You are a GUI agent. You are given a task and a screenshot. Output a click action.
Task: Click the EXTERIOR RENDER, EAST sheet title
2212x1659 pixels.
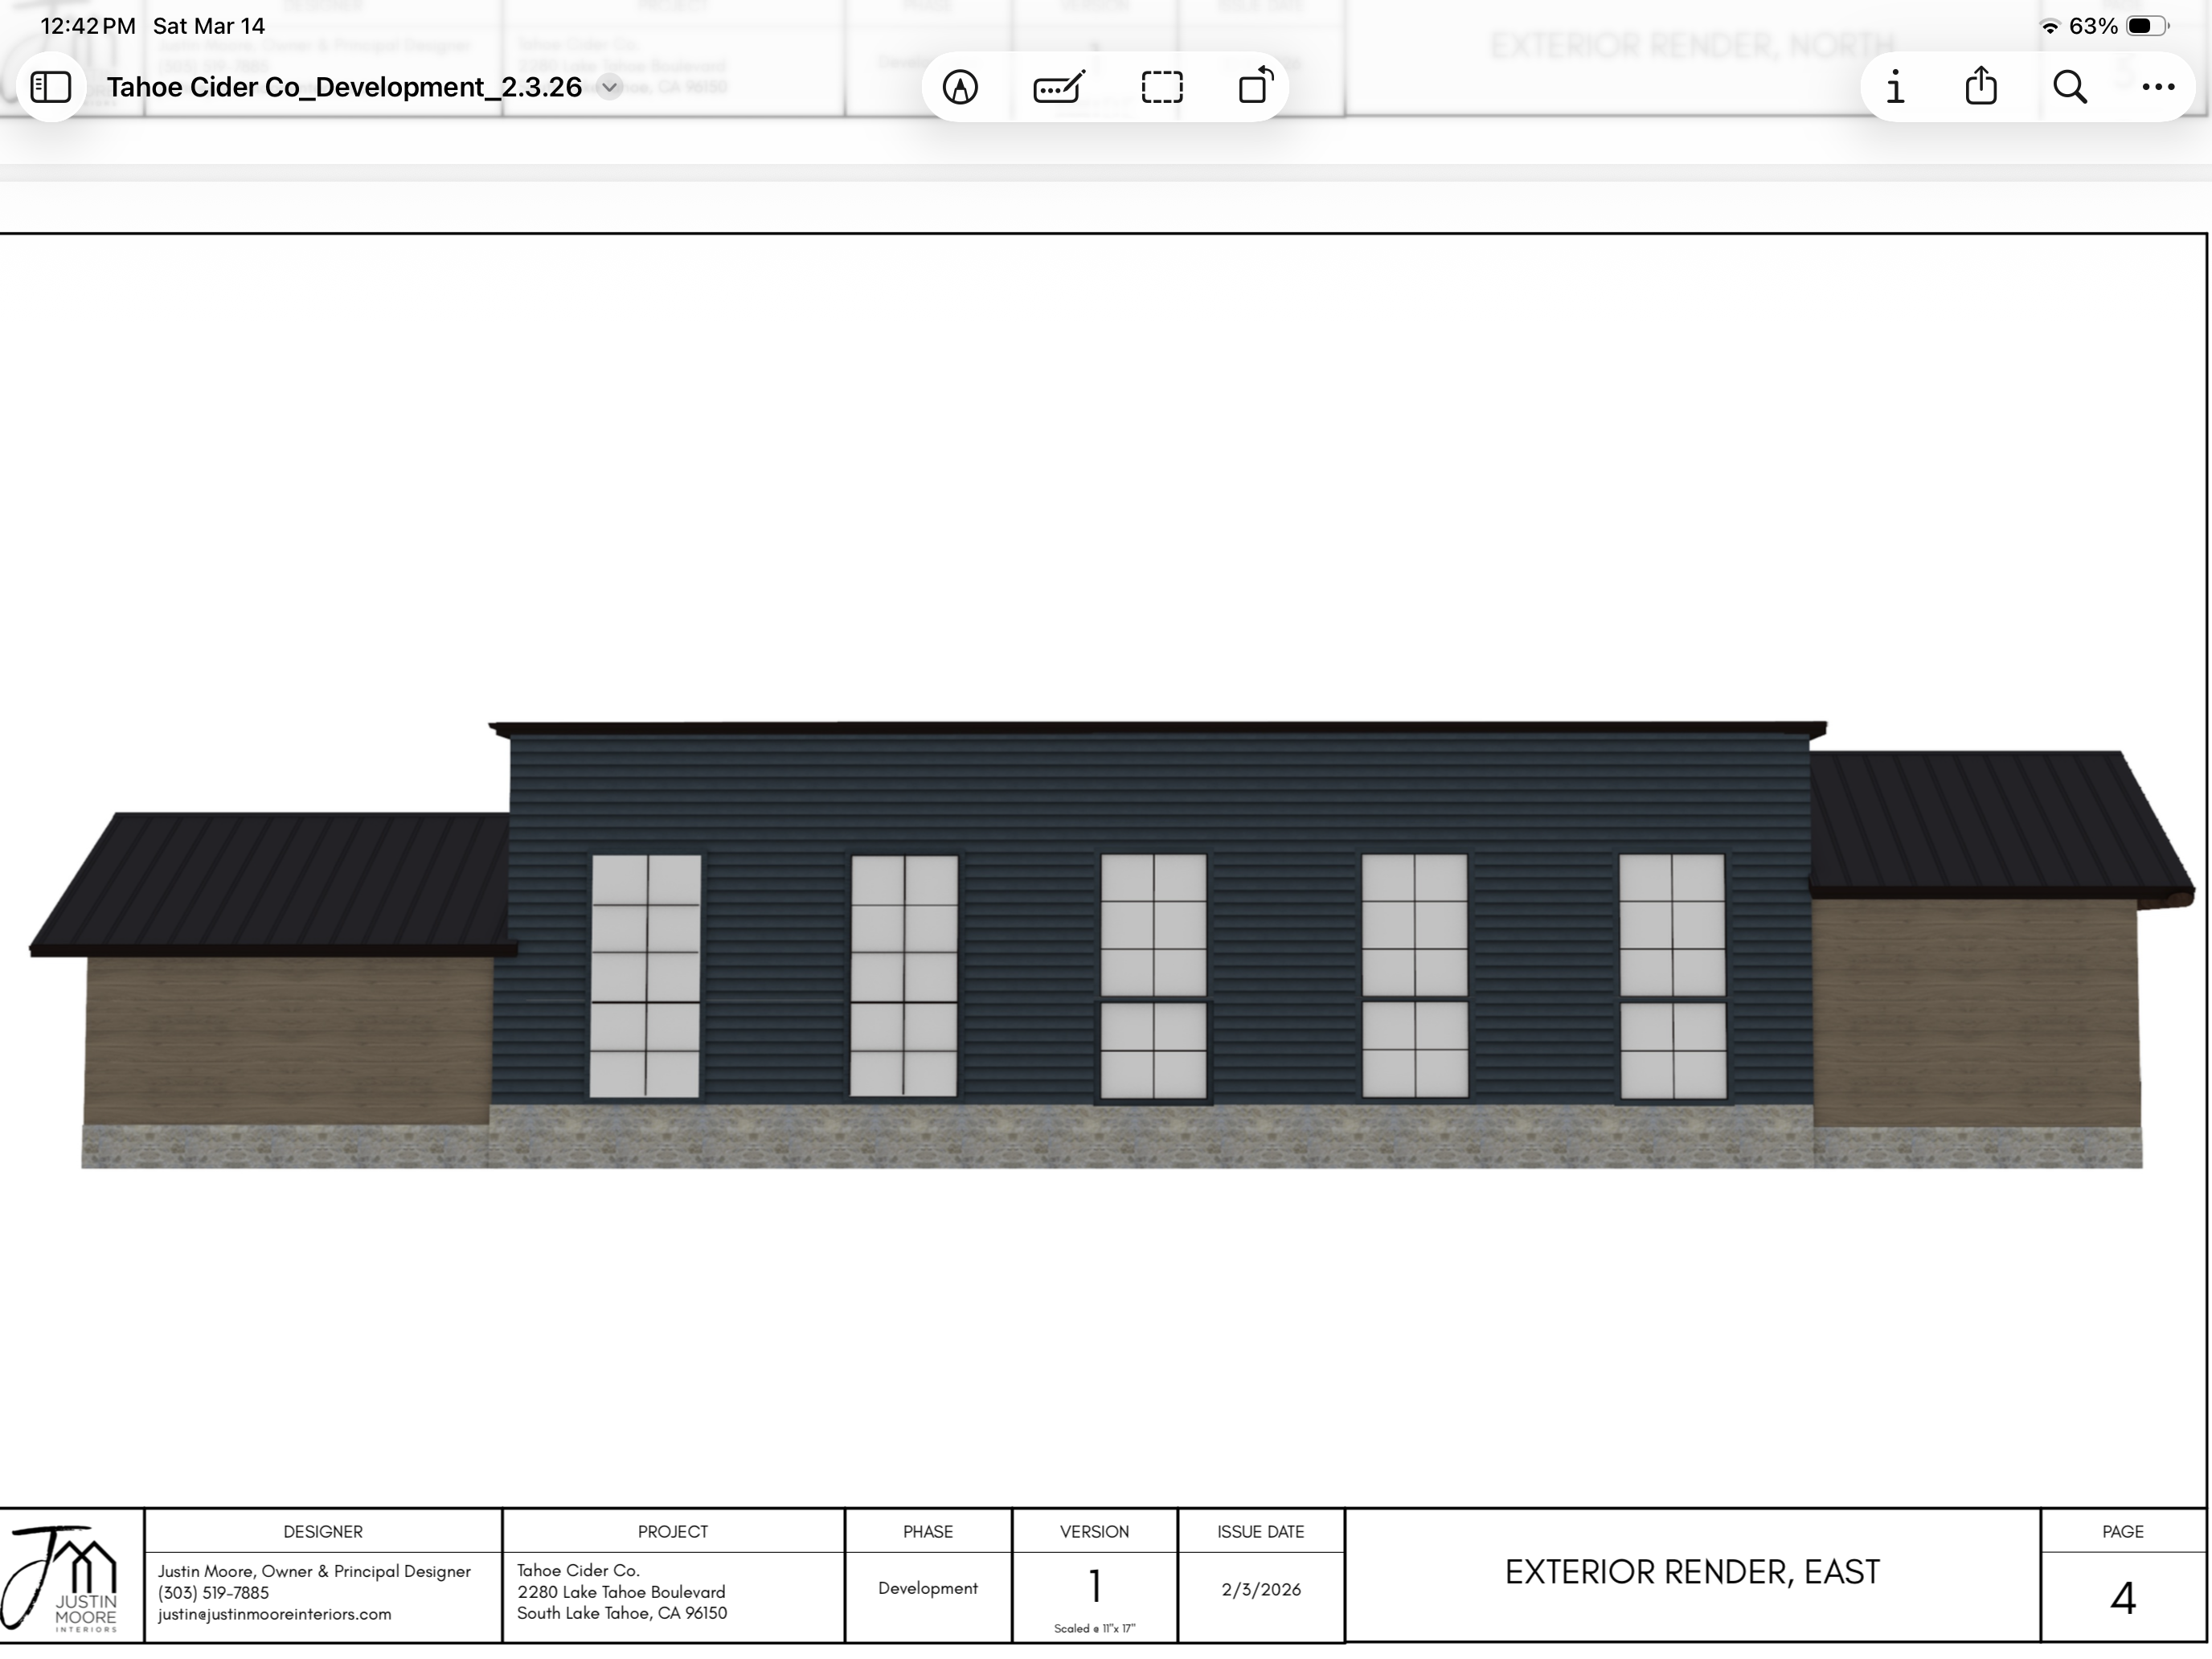(x=1692, y=1572)
